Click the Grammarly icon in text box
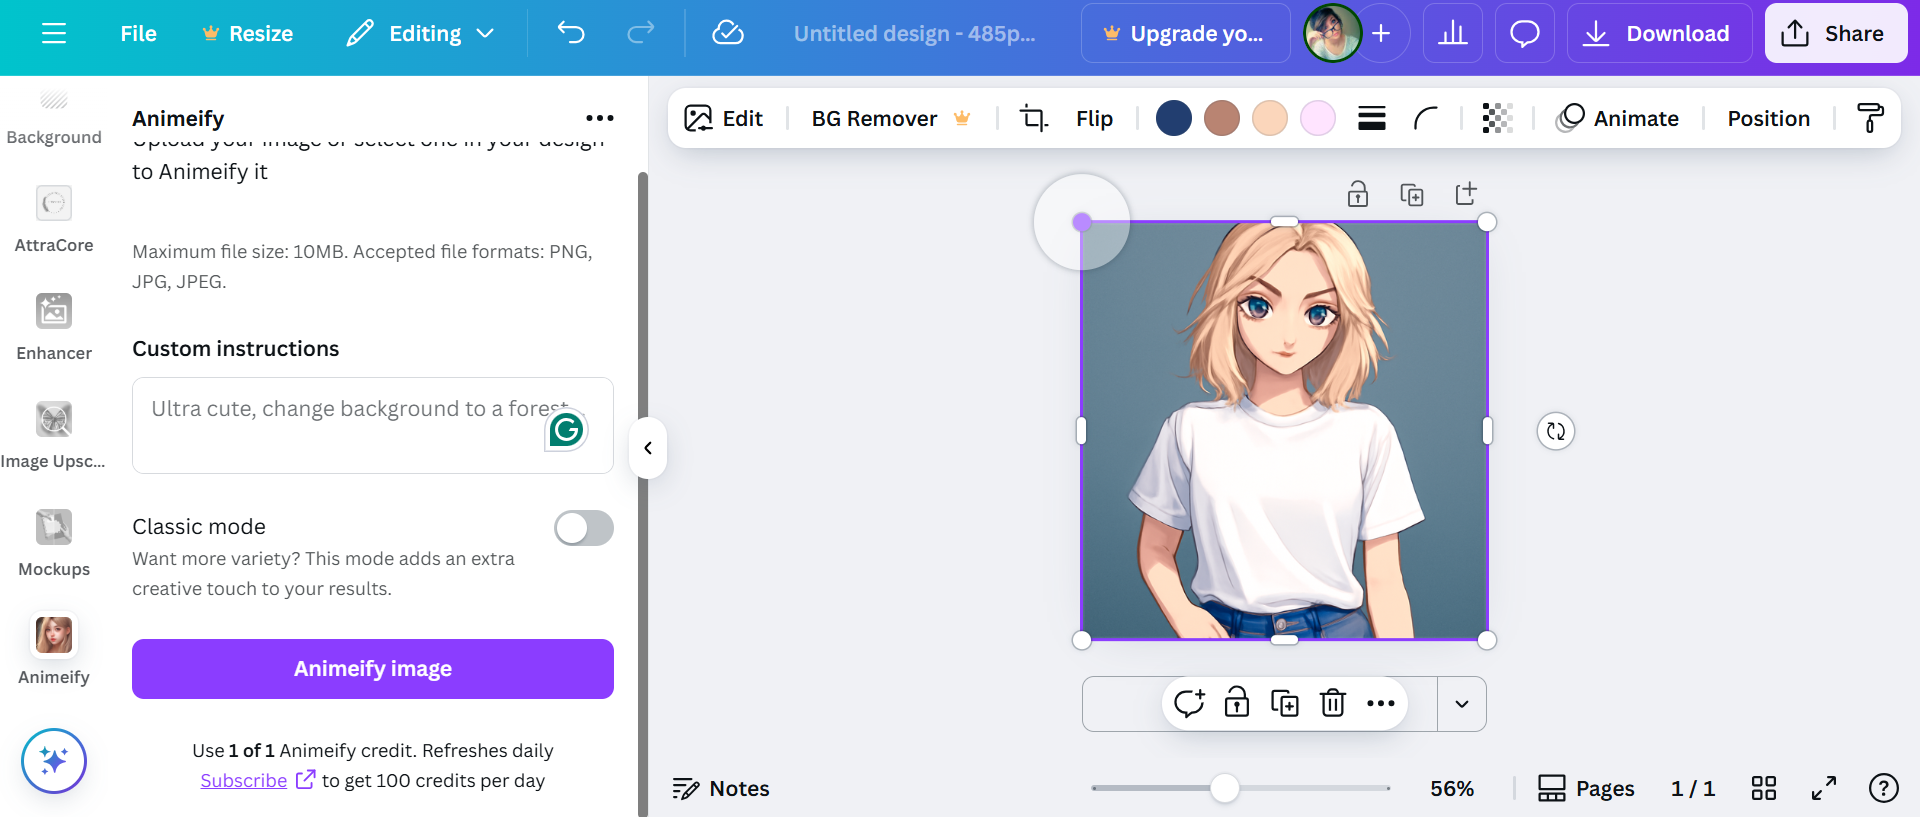Screen dimensions: 1920x817 (x=566, y=430)
